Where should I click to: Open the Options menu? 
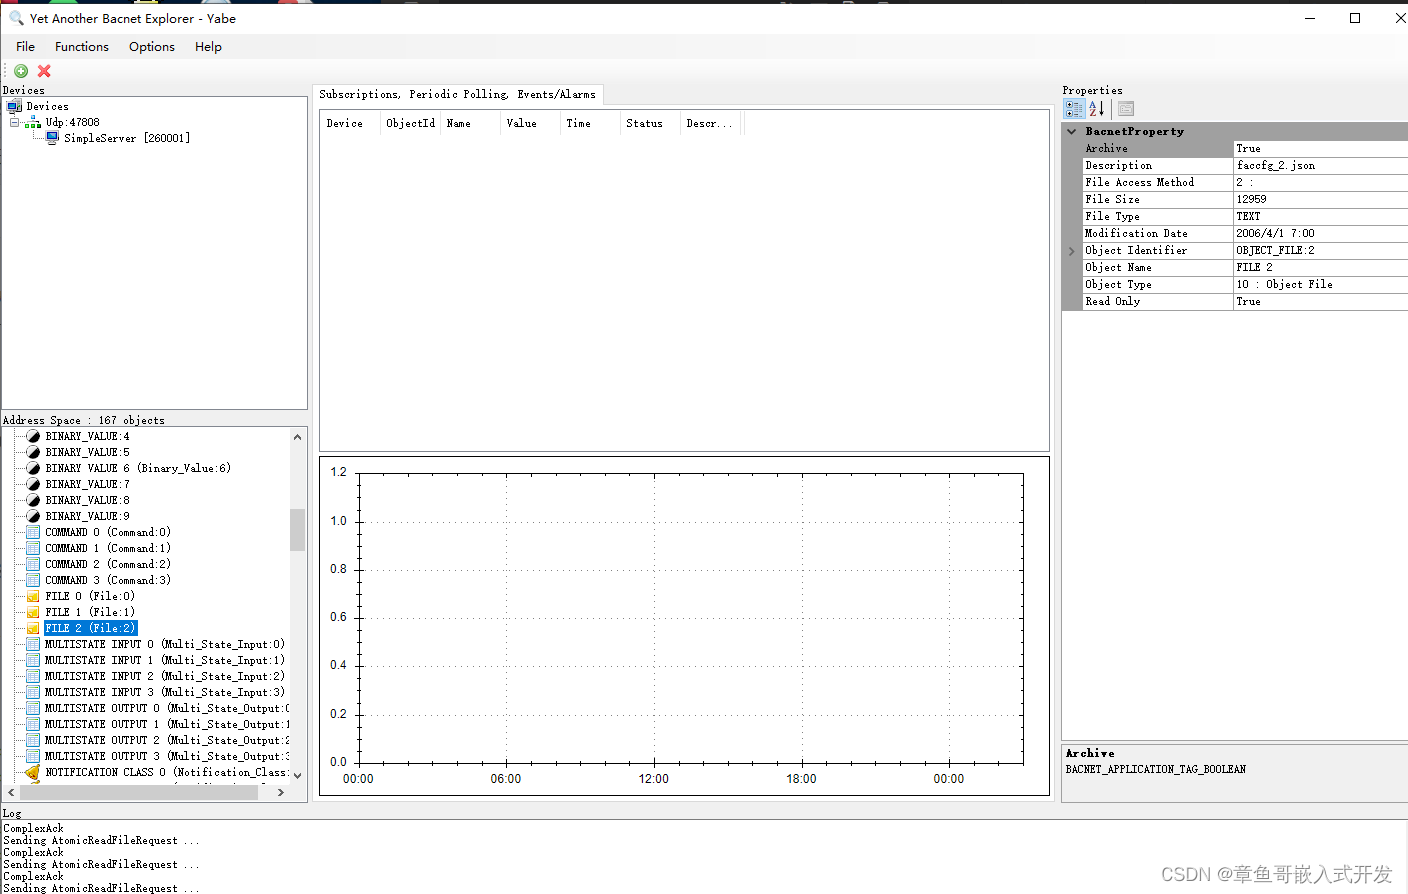(151, 46)
